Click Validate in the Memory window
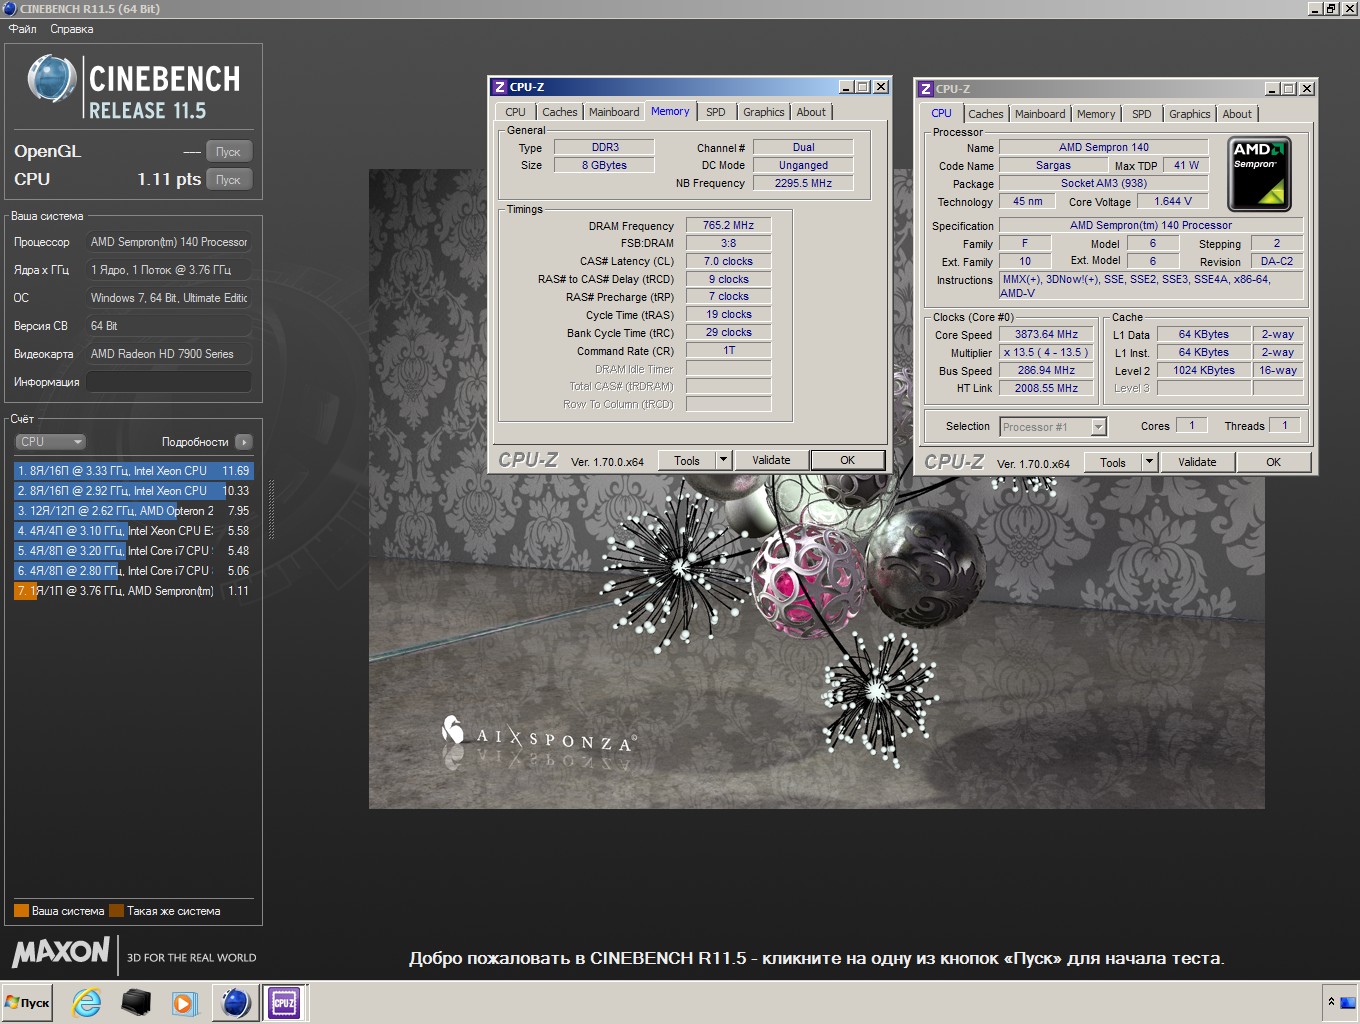 pos(771,460)
